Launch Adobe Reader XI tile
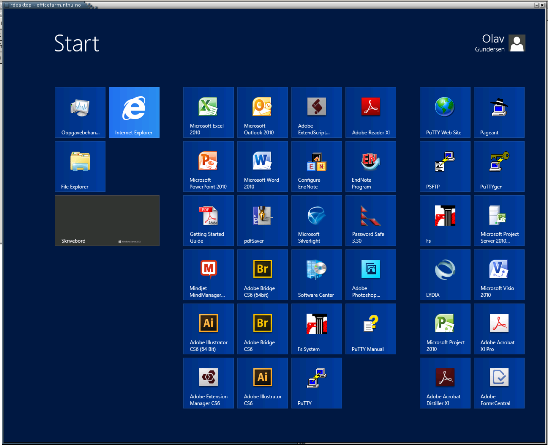The width and height of the screenshot is (548, 445). [x=370, y=112]
